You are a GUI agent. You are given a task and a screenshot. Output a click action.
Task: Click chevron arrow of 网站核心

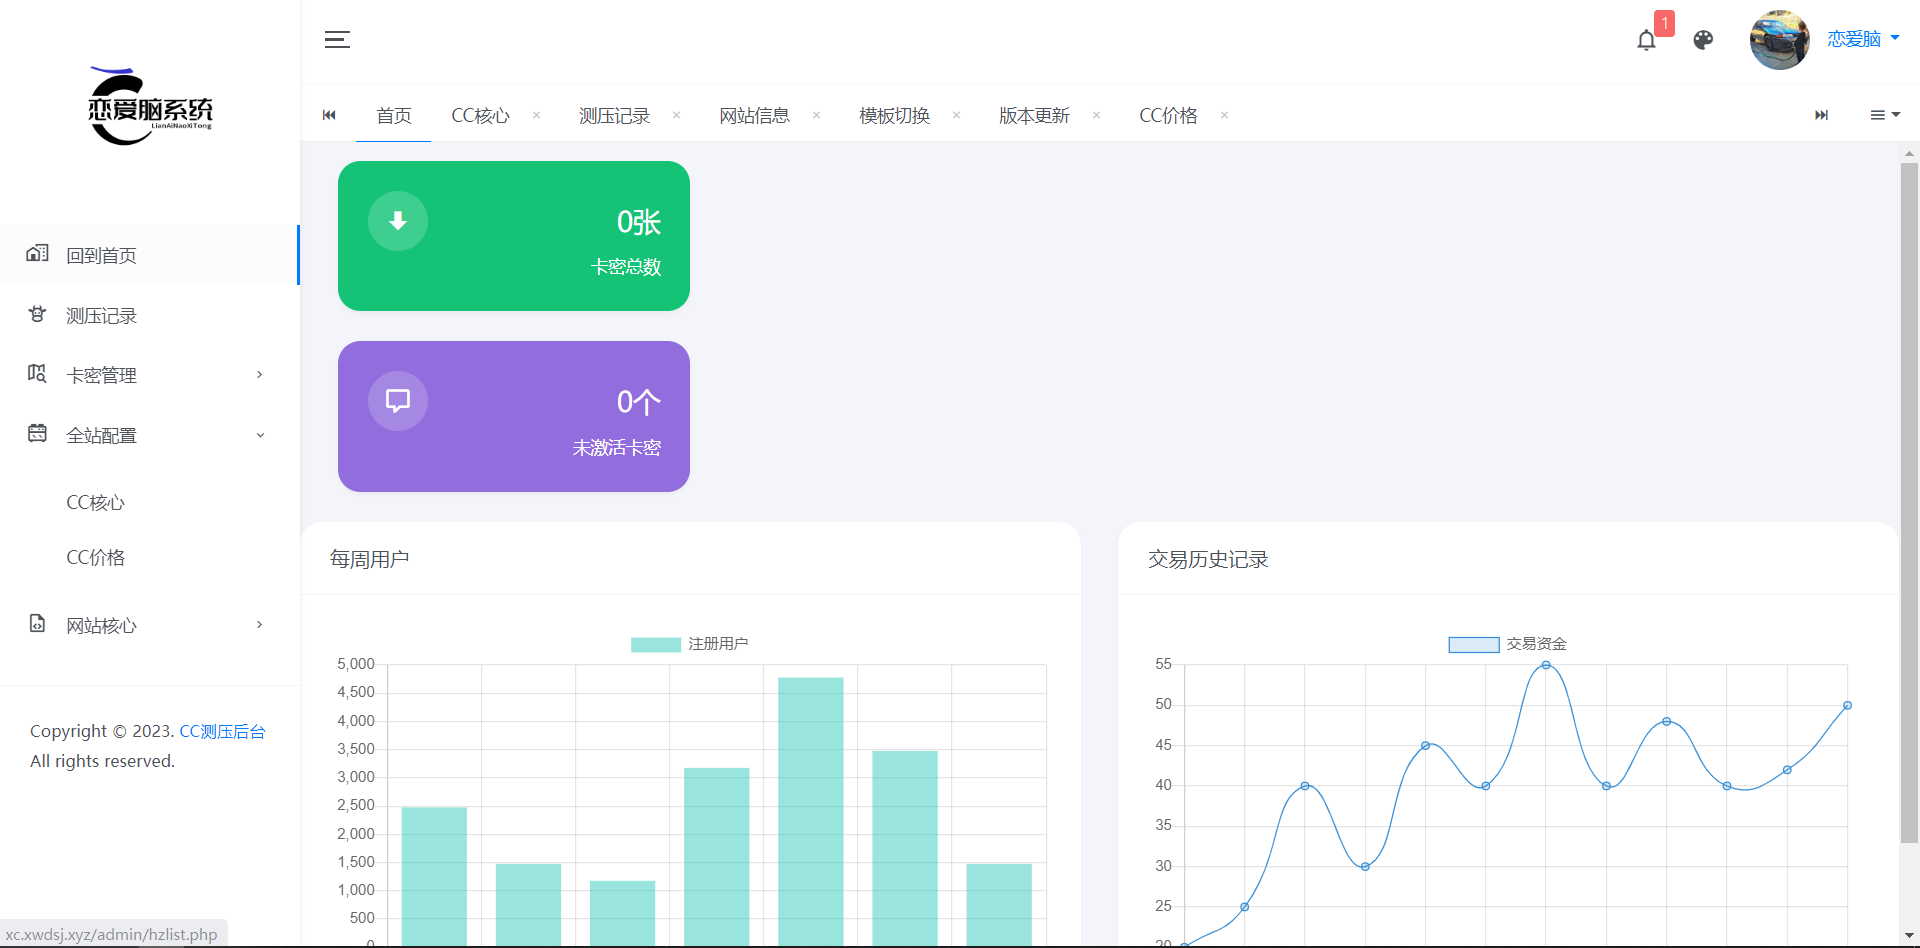[260, 625]
